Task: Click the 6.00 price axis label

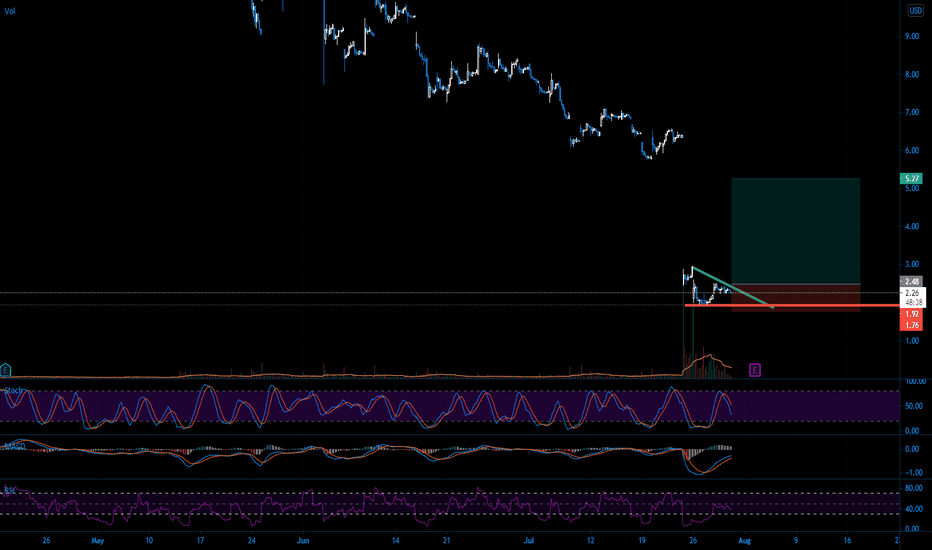Action: pyautogui.click(x=912, y=150)
